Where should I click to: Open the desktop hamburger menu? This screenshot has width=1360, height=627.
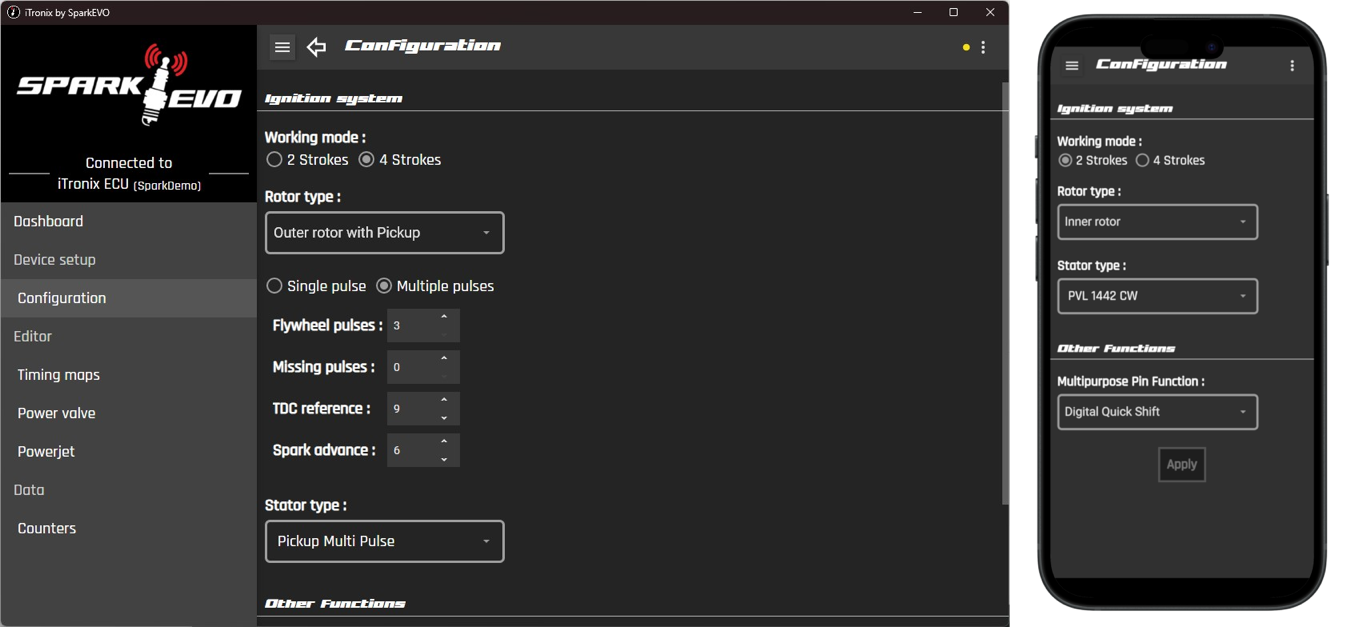tap(282, 47)
